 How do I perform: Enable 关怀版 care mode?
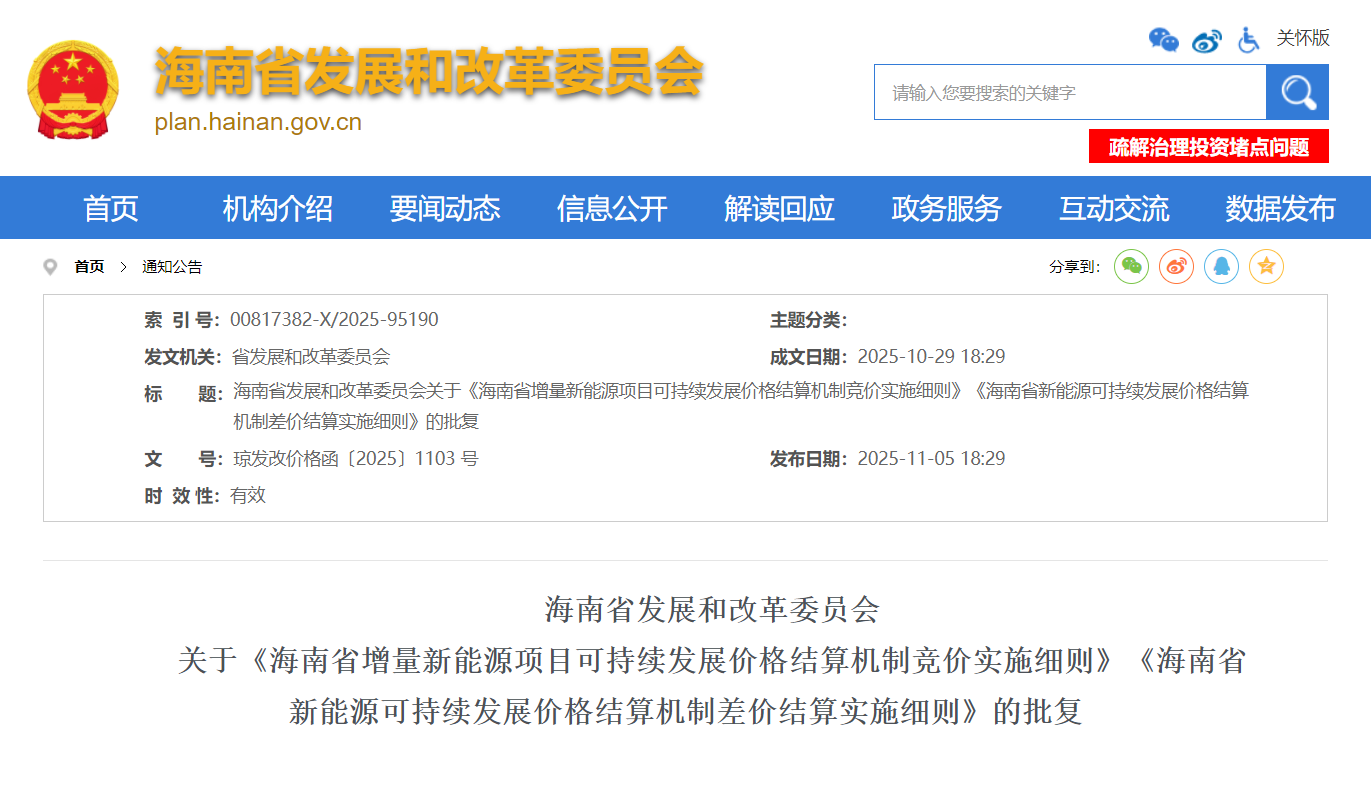tap(1303, 39)
